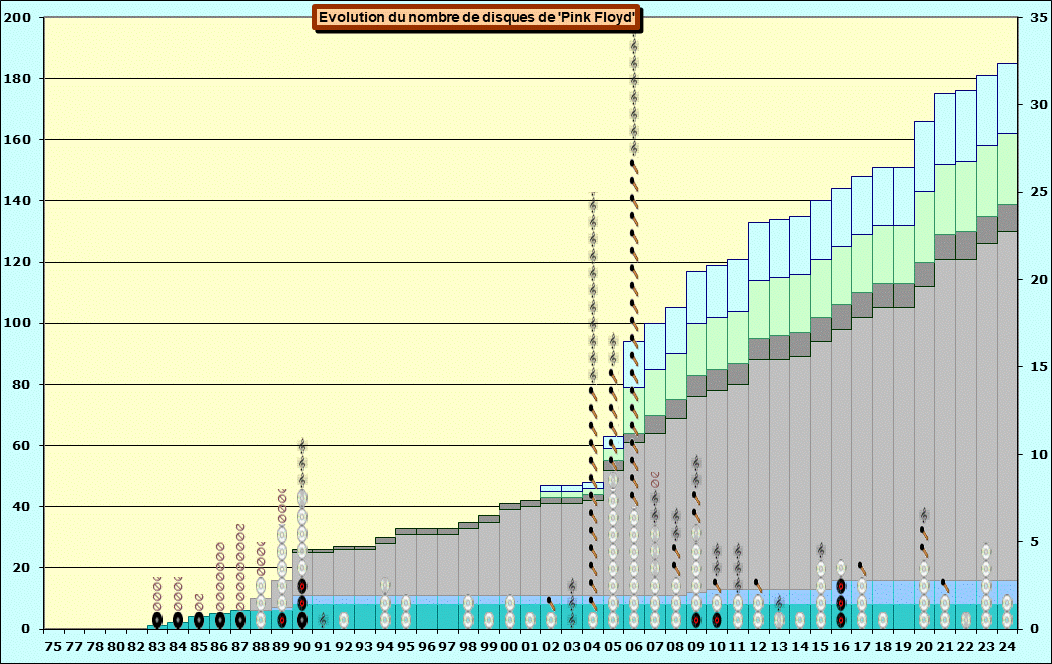Image resolution: width=1052 pixels, height=664 pixels.
Task: Click the treble clef in the 15 column
Action: pyautogui.click(x=821, y=551)
